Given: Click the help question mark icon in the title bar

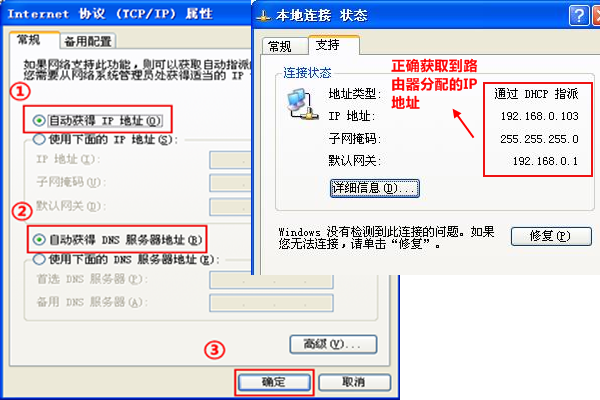Looking at the screenshot, I should click(579, 16).
